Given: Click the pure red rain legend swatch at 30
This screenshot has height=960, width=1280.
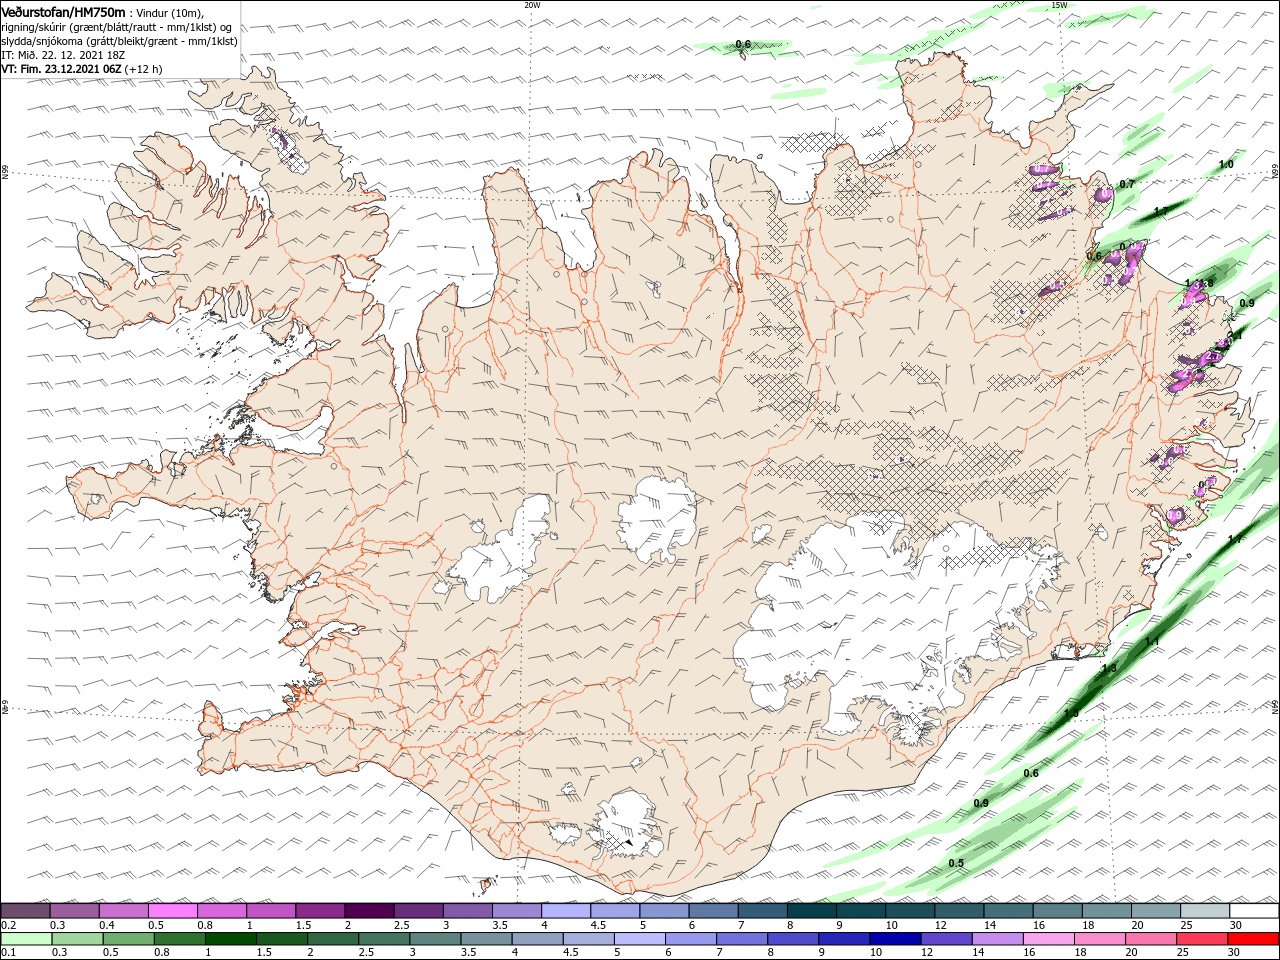Looking at the screenshot, I should 1252,939.
